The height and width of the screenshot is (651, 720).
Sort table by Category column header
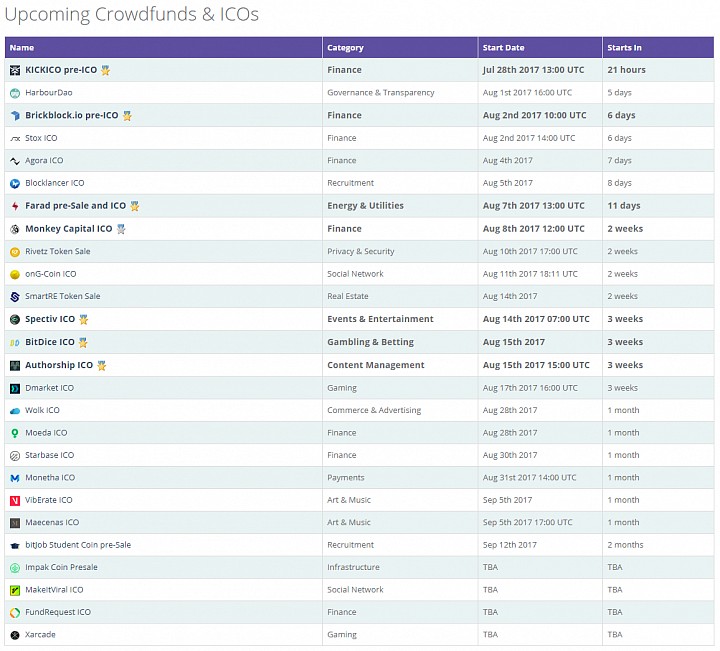(x=400, y=48)
